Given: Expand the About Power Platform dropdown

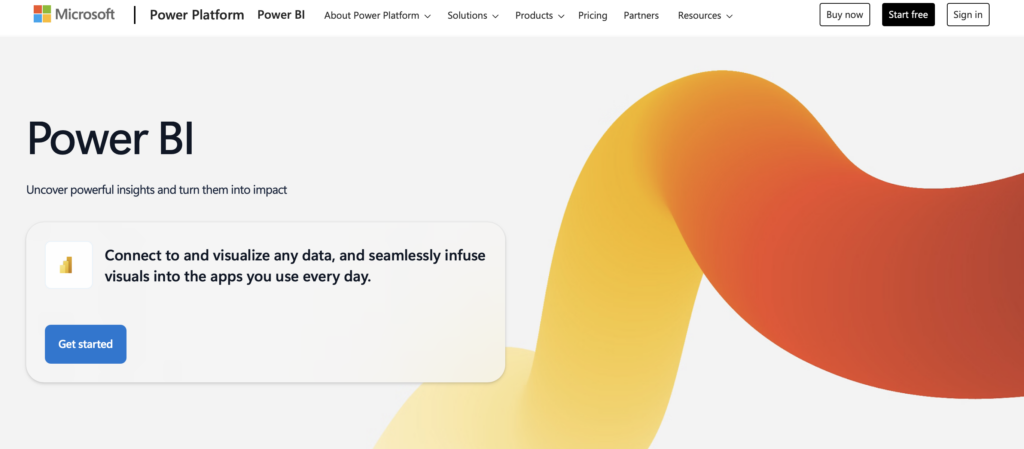Looking at the screenshot, I should tap(378, 16).
